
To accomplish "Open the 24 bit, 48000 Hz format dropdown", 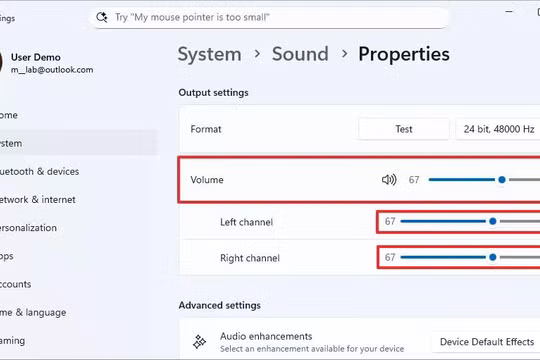I will click(498, 129).
